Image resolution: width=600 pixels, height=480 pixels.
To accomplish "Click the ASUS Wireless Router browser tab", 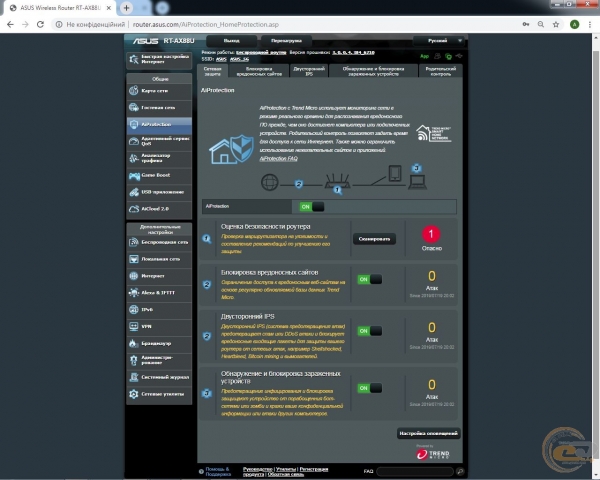I will [x=59, y=8].
